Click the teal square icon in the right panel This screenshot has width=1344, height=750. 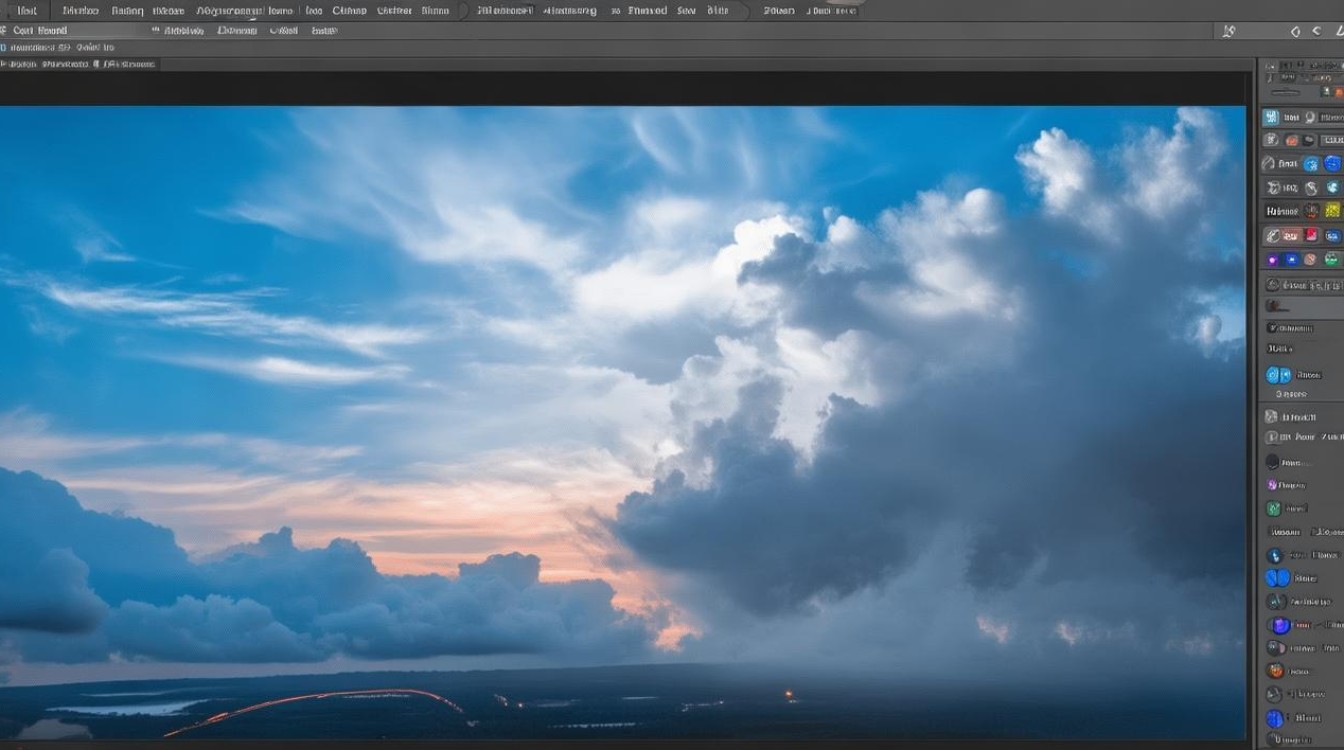click(1271, 117)
